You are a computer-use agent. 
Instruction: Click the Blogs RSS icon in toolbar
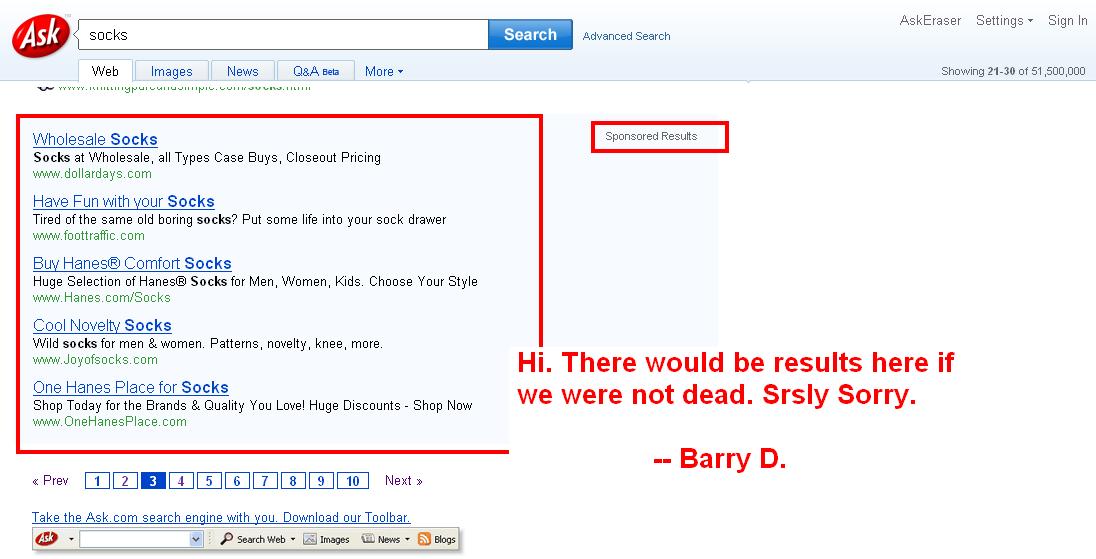click(424, 539)
